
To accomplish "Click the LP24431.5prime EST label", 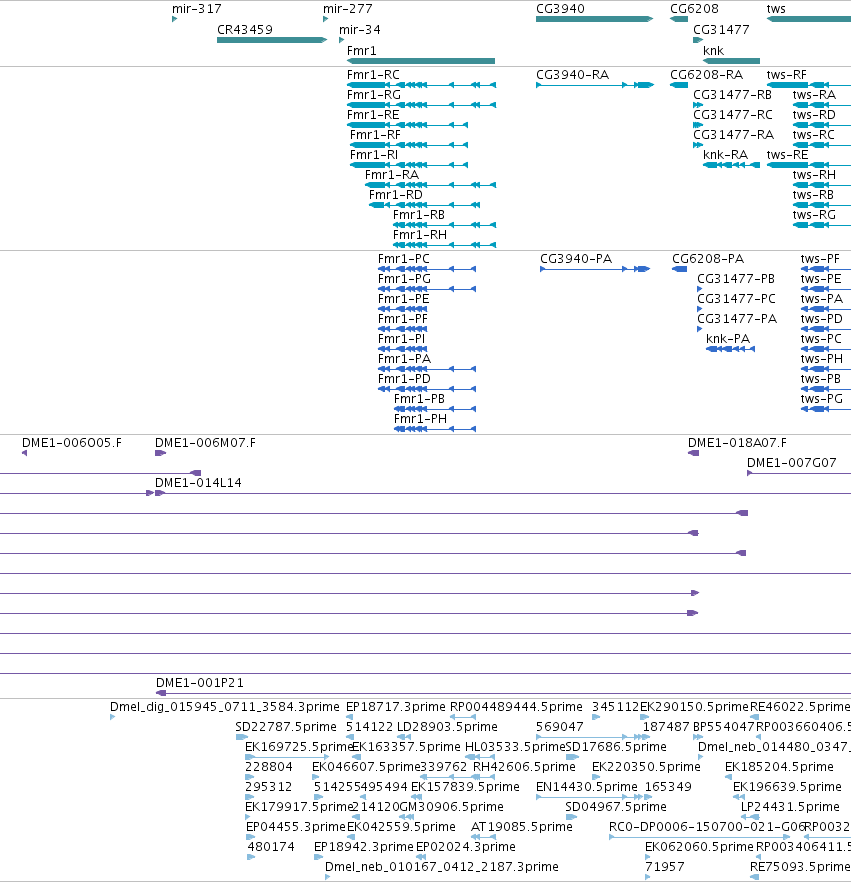I will tap(790, 807).
